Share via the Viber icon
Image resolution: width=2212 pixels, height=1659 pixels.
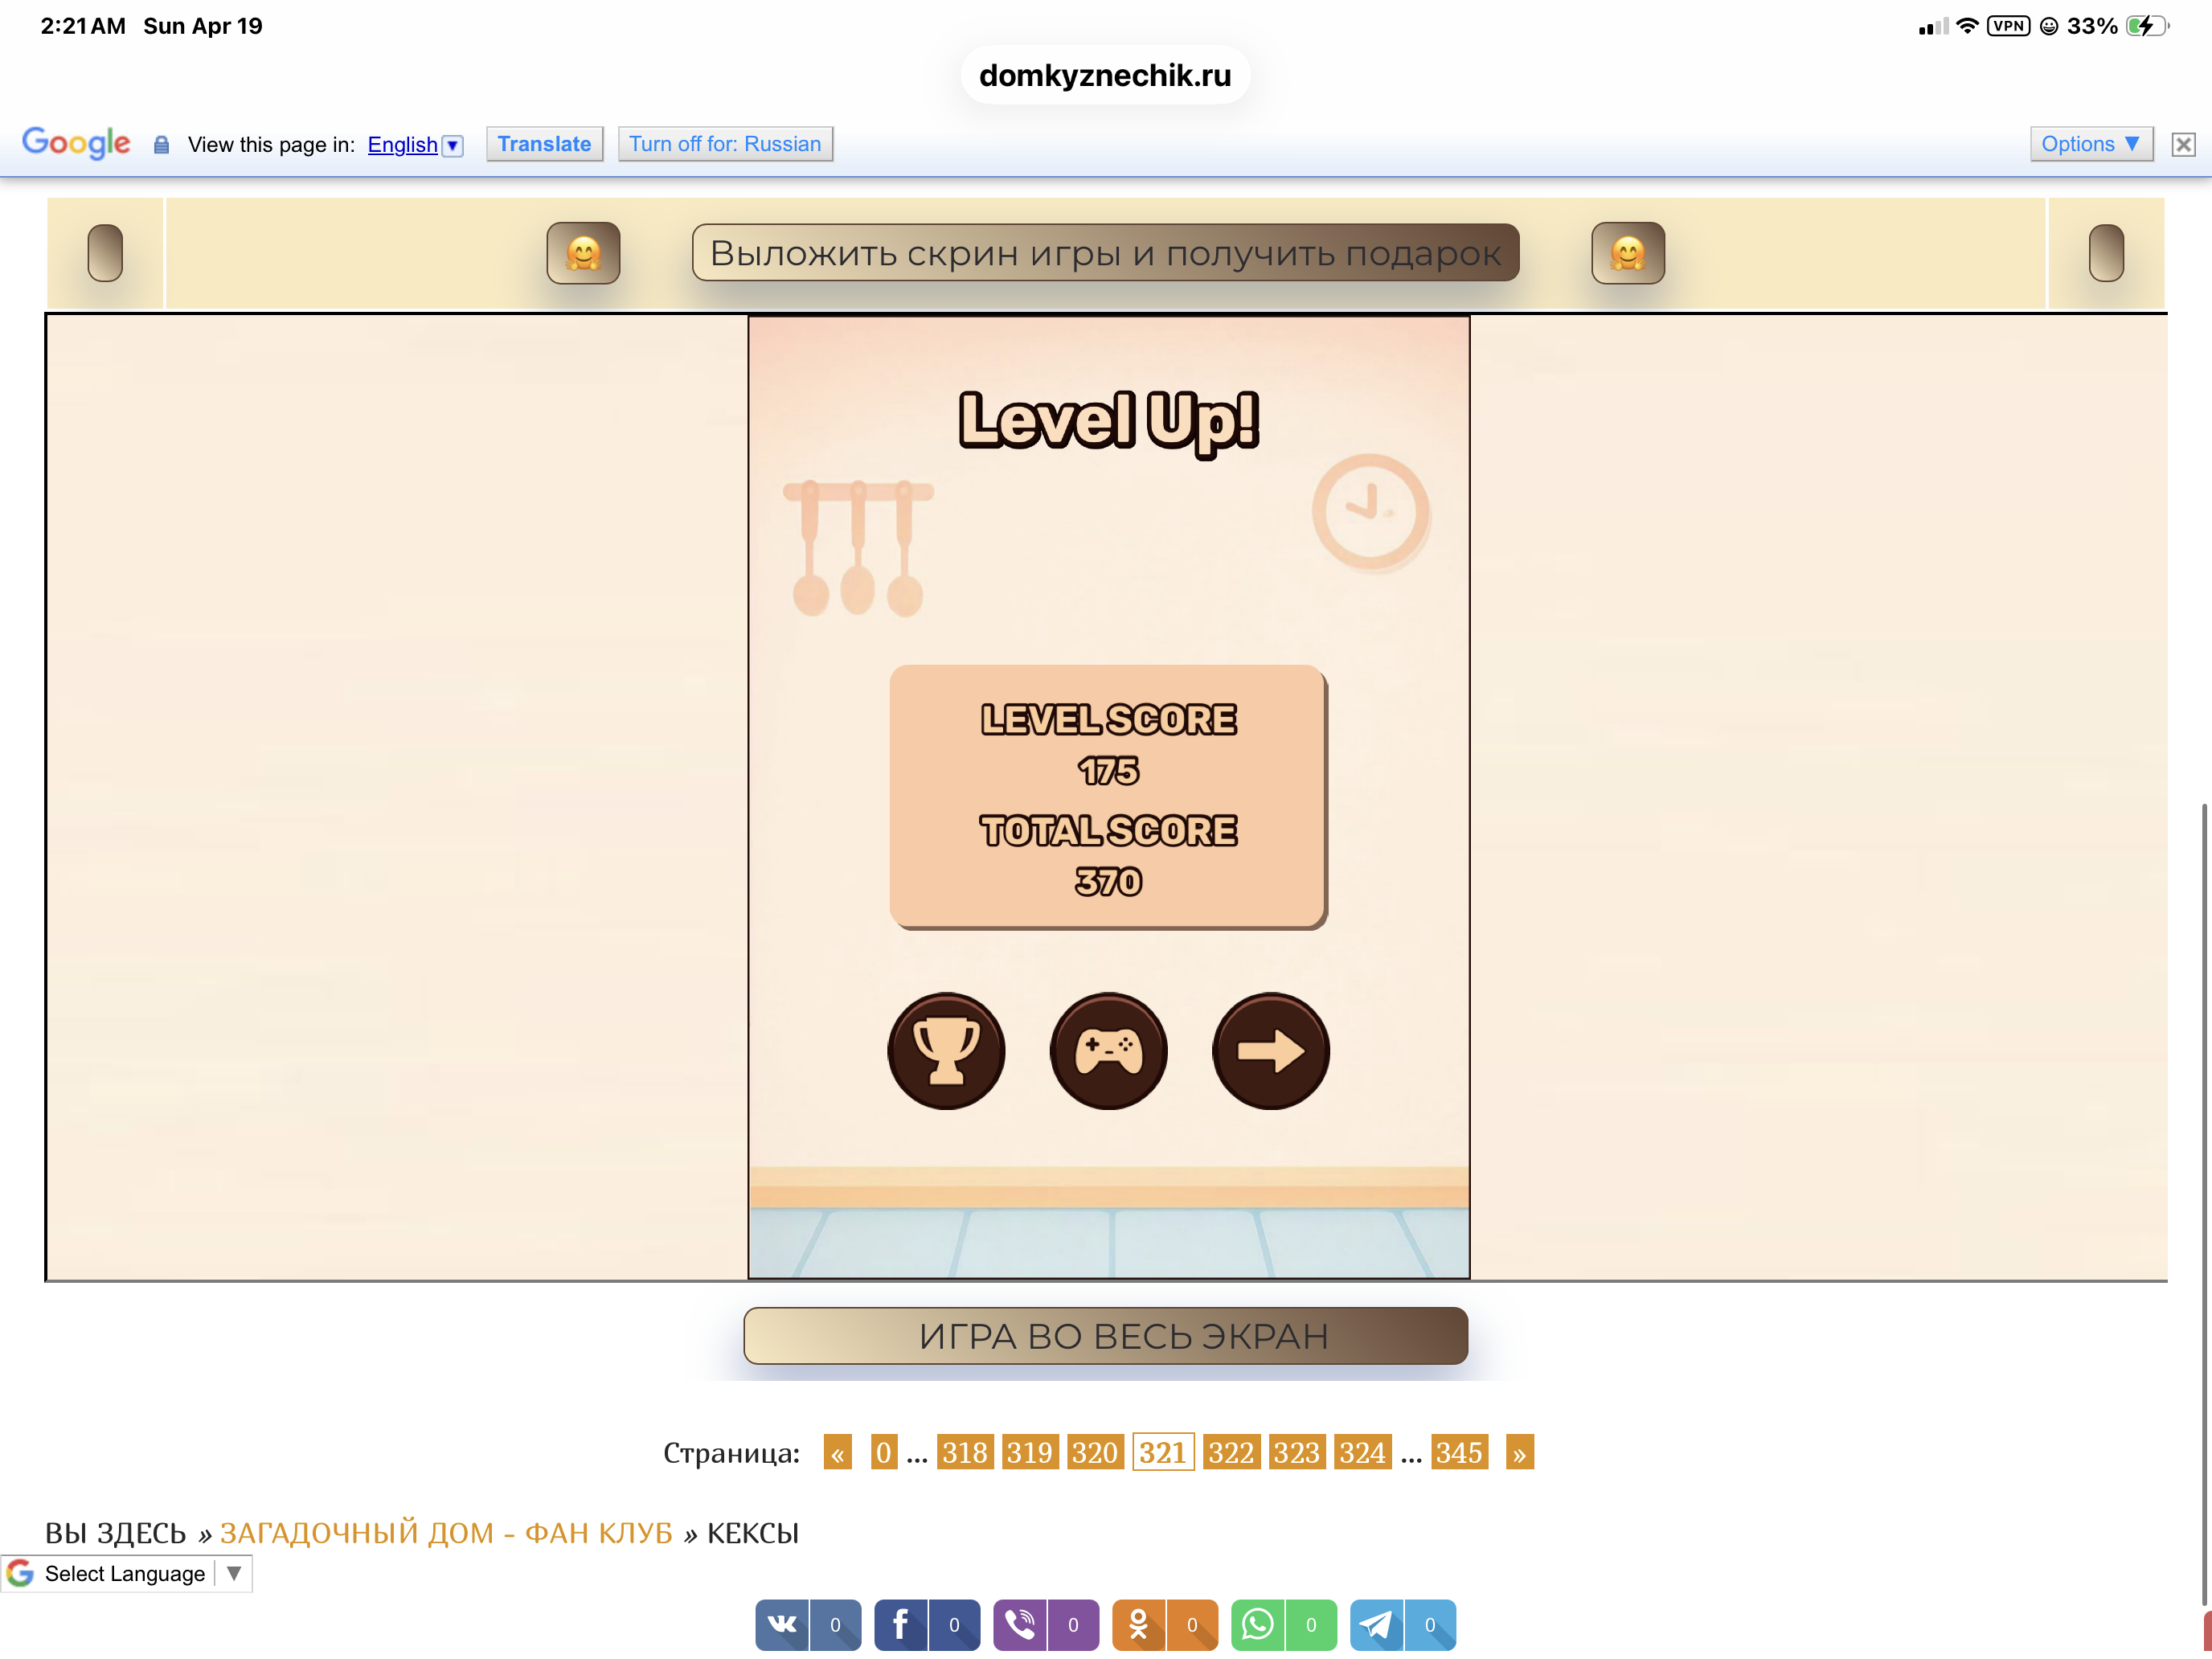tap(1019, 1624)
